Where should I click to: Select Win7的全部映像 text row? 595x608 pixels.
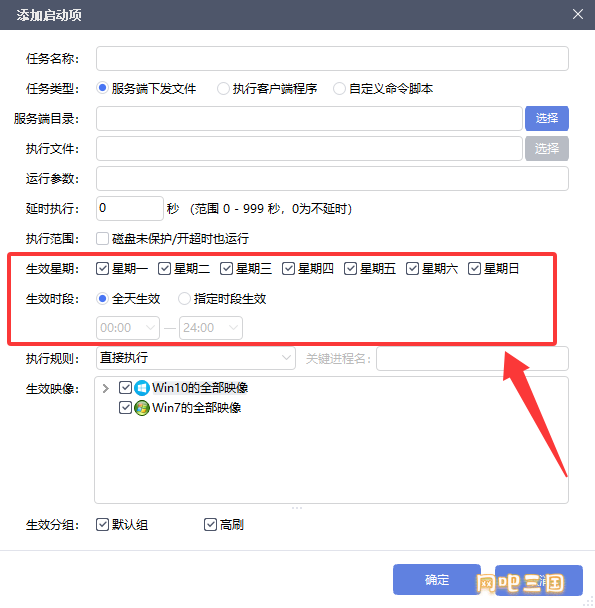click(x=197, y=408)
